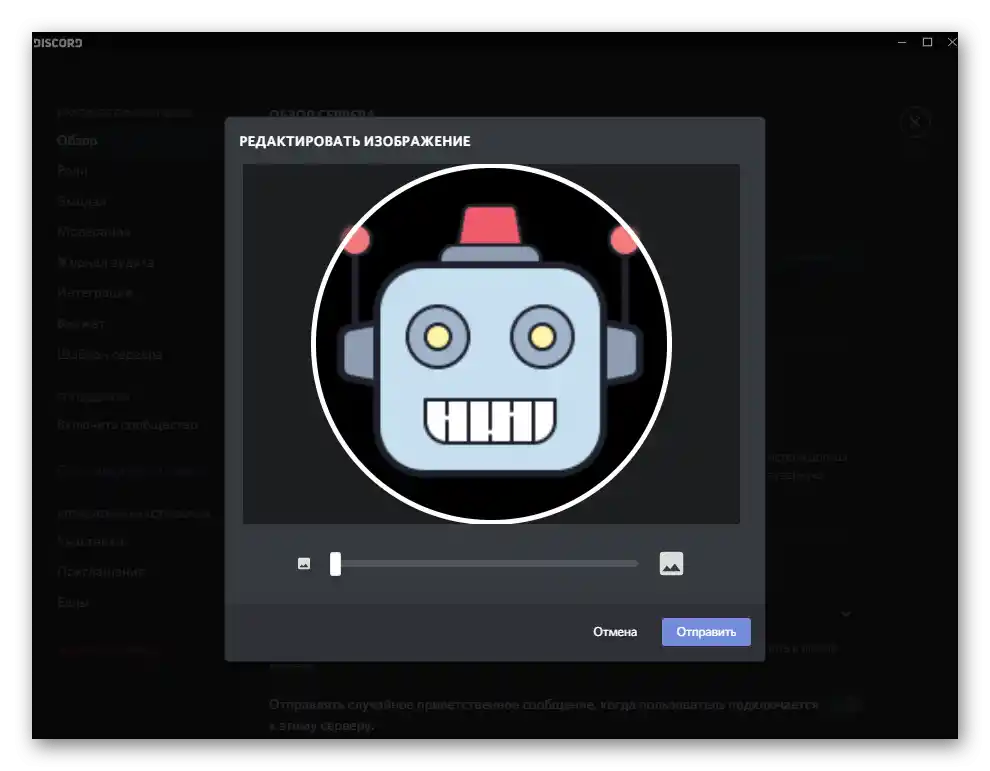
Task: Click the dimmed round settings close icon
Action: pyautogui.click(x=915, y=122)
